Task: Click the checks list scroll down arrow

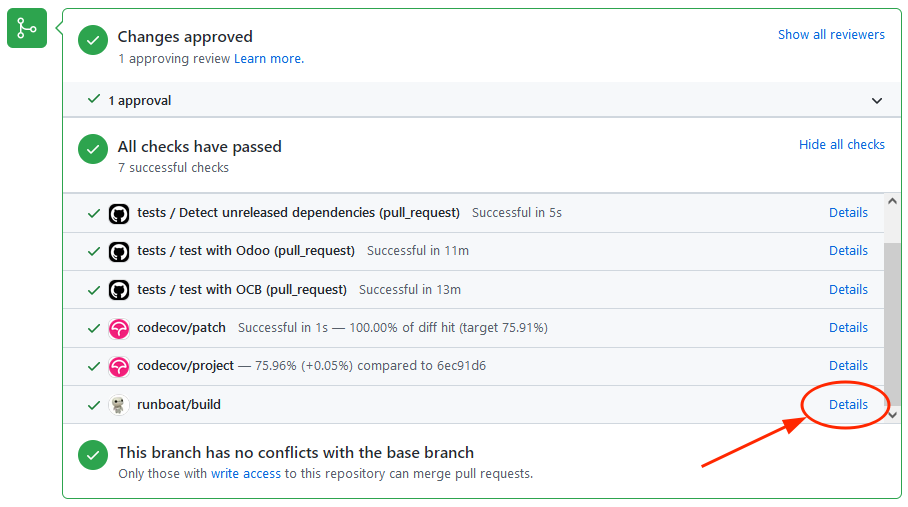Action: (892, 415)
